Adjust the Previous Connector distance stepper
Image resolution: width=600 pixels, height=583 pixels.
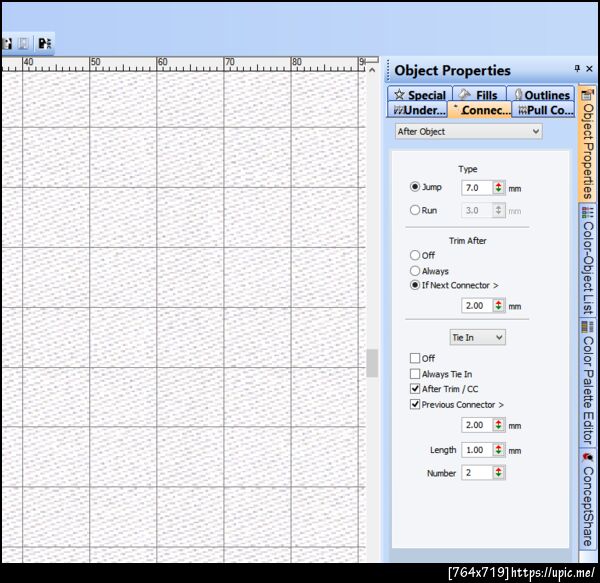499,425
